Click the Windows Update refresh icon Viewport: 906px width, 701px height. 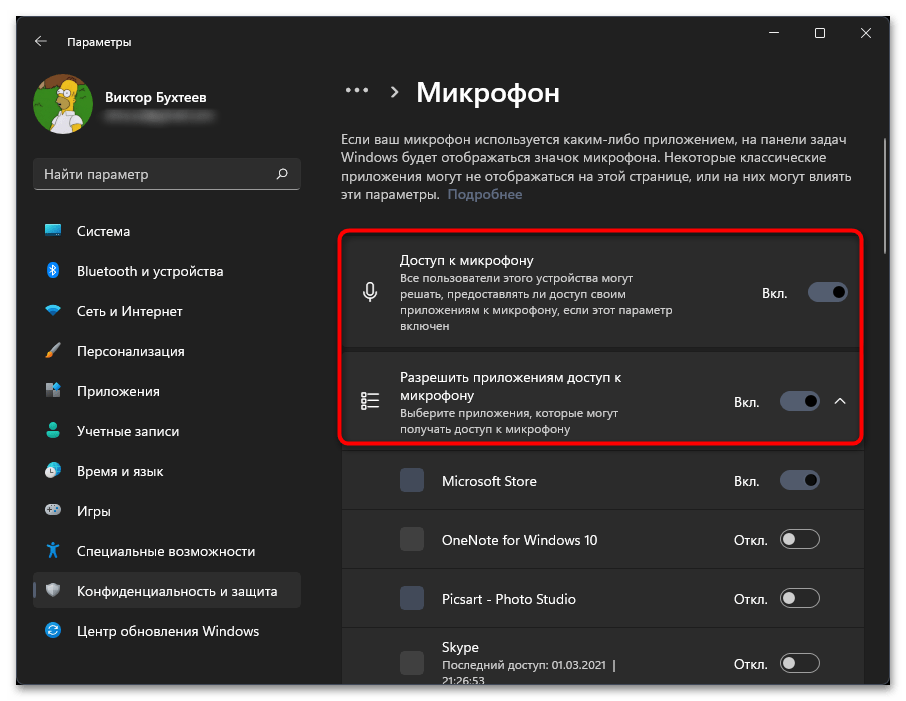[53, 630]
